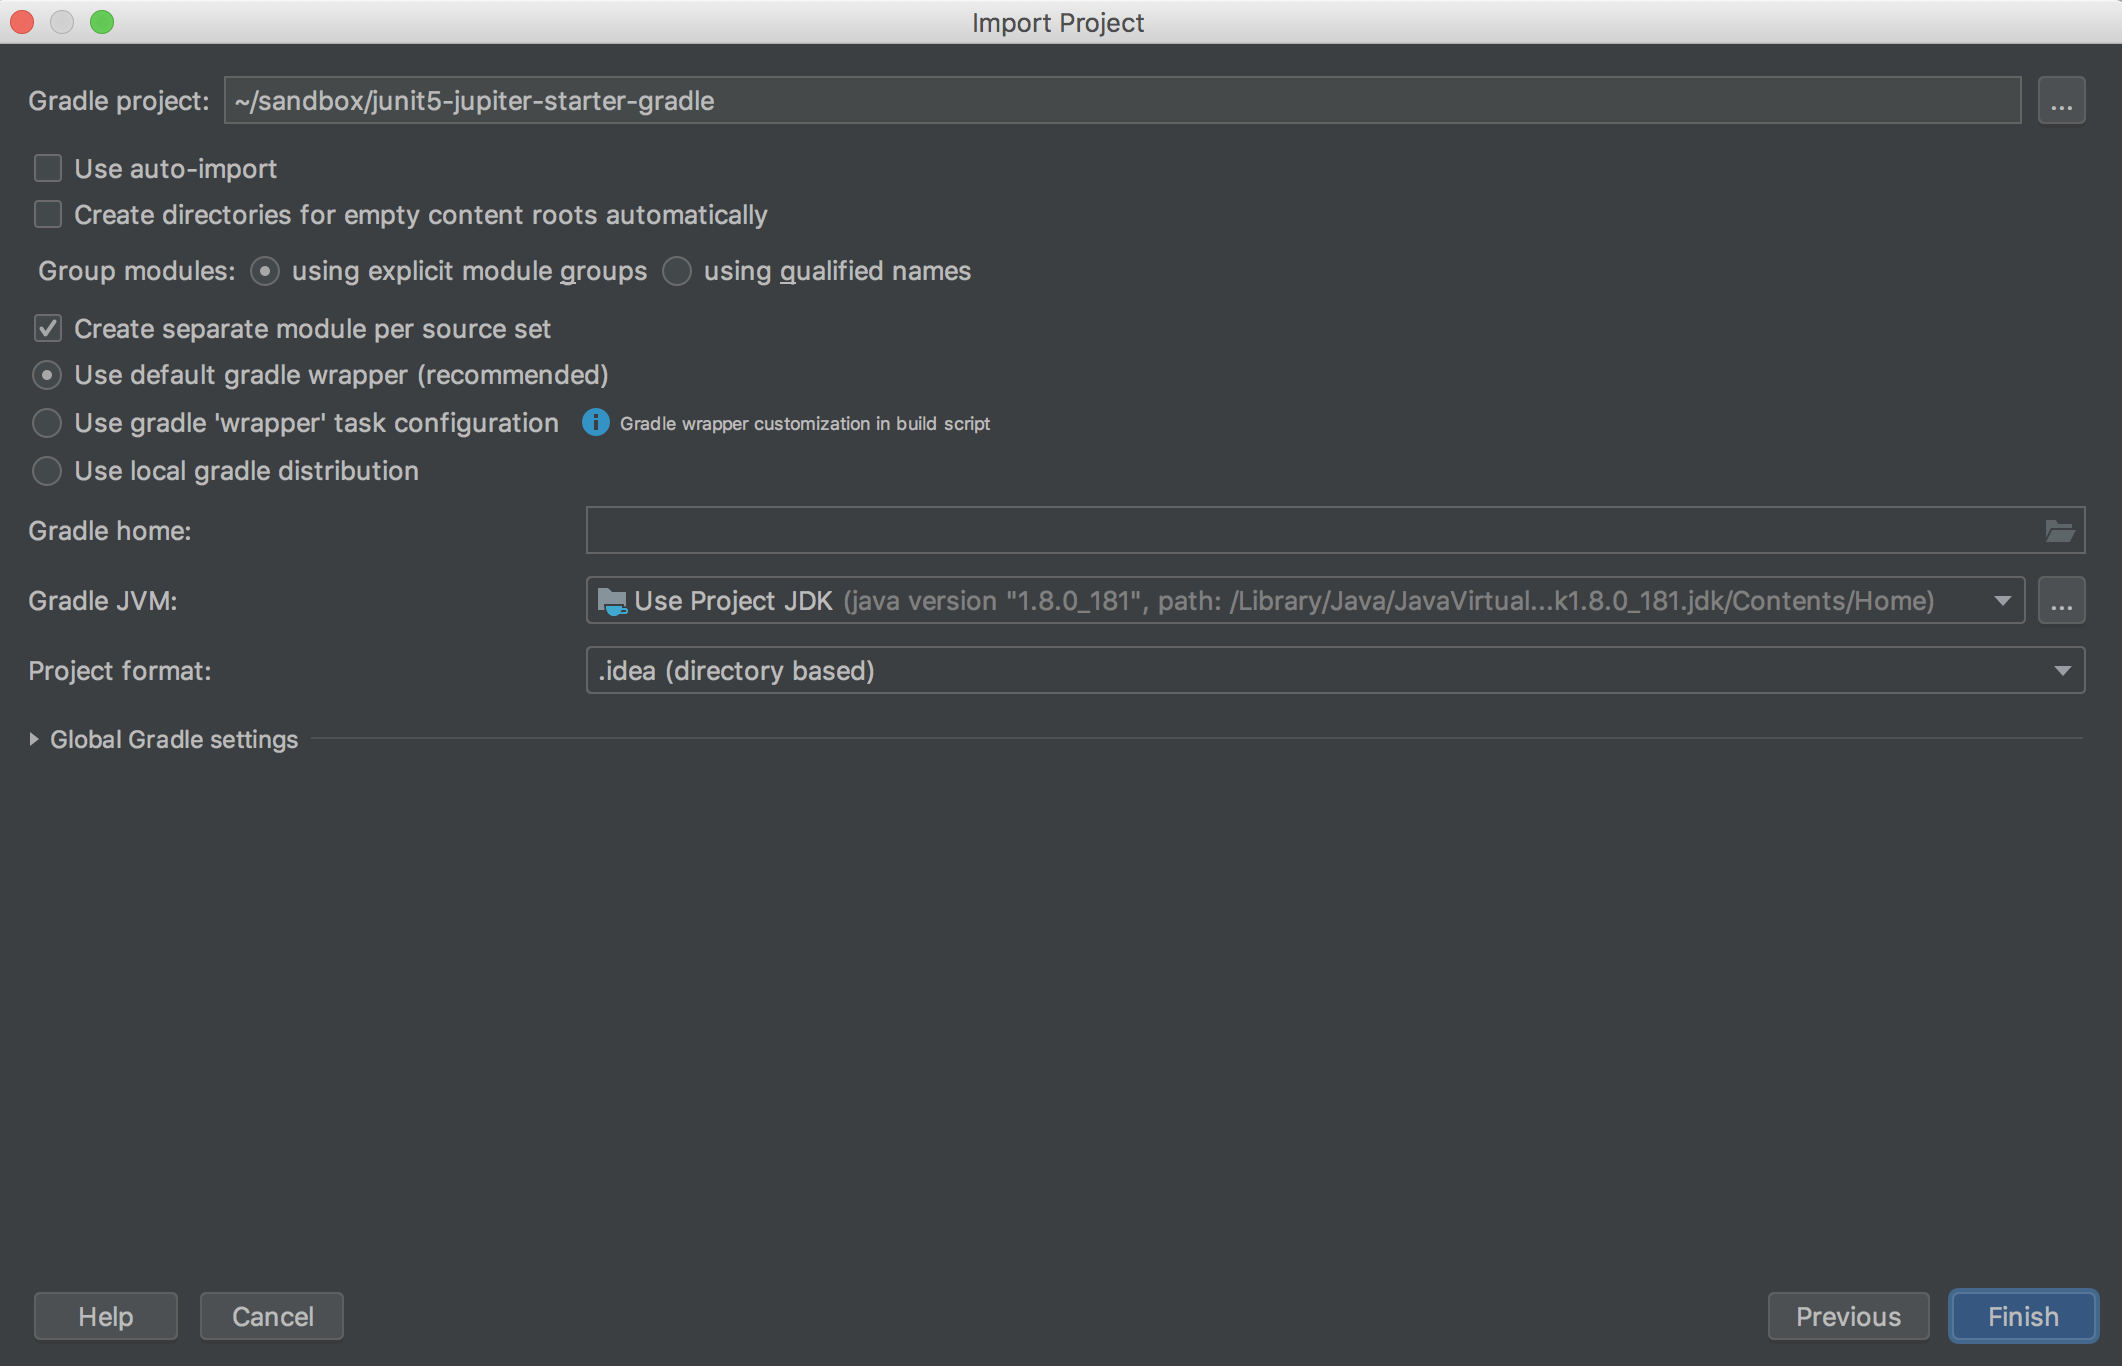Open the Gradle JVM dropdown
This screenshot has height=1366, width=2122.
click(2002, 601)
